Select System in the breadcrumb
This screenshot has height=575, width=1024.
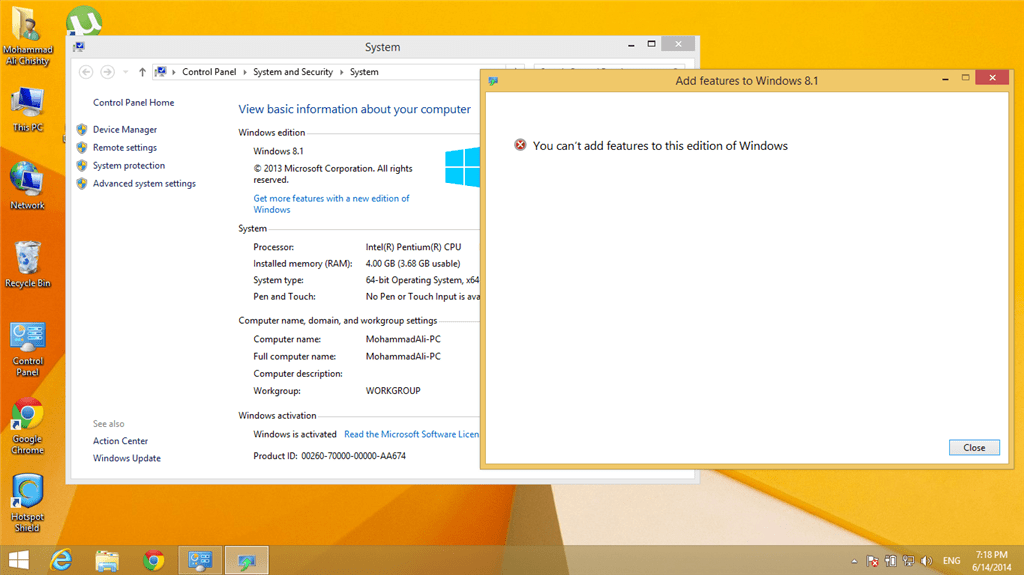[x=364, y=72]
